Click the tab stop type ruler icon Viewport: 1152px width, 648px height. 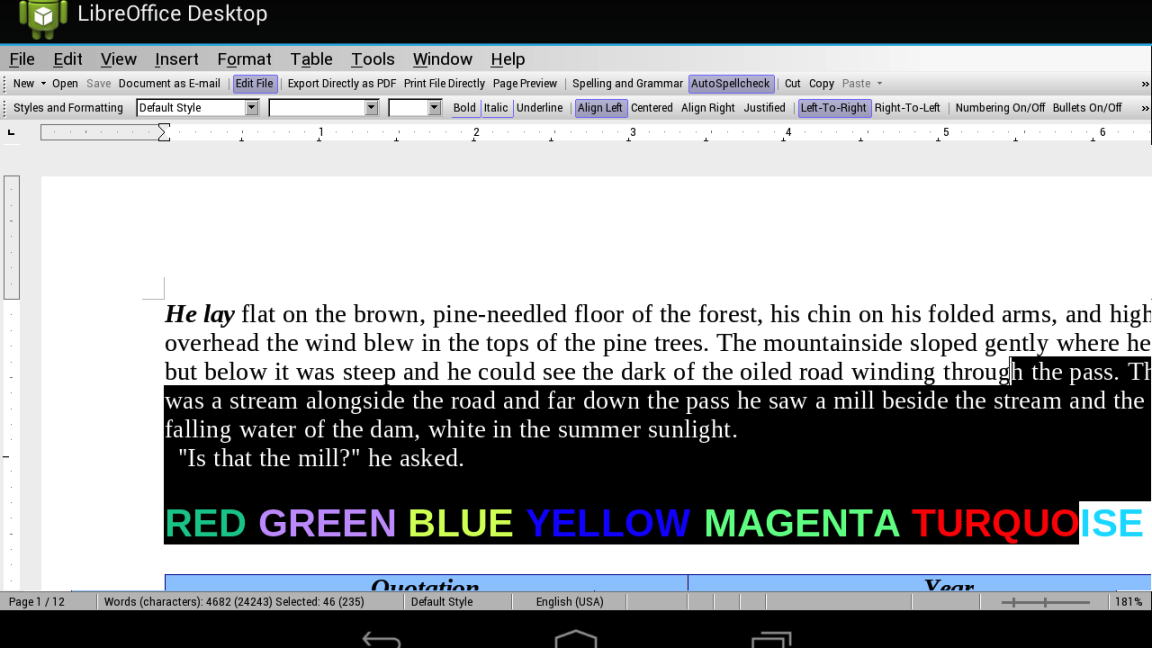(12, 132)
